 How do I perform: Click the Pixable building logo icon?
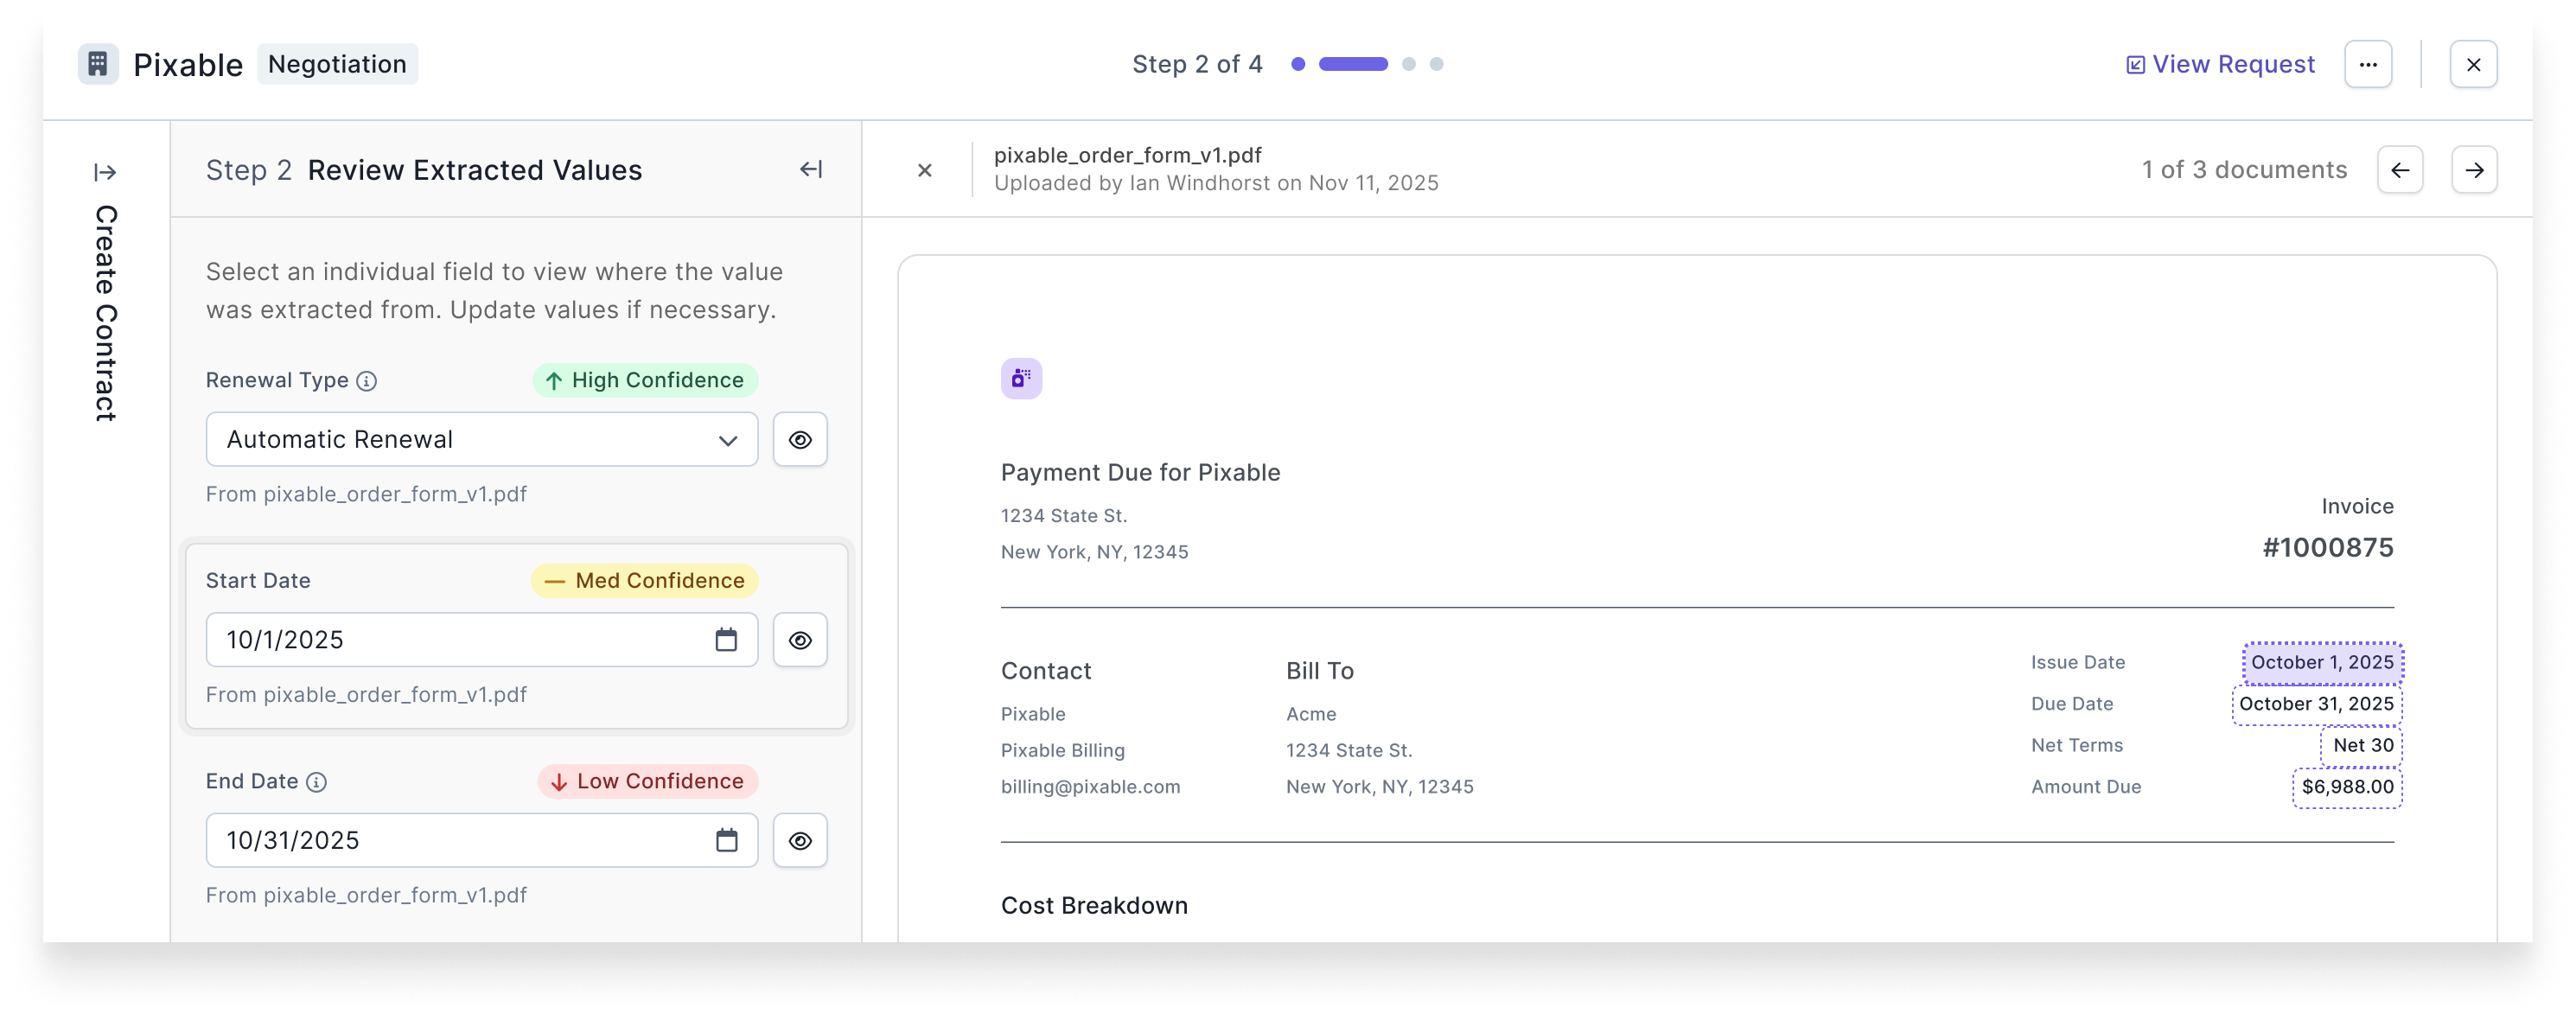98,63
